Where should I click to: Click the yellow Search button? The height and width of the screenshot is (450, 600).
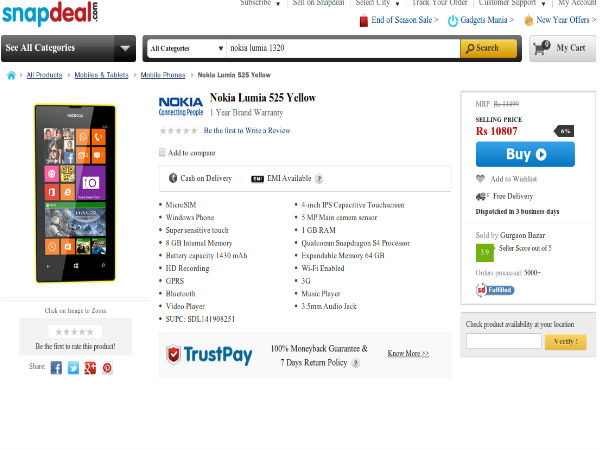pyautogui.click(x=488, y=49)
